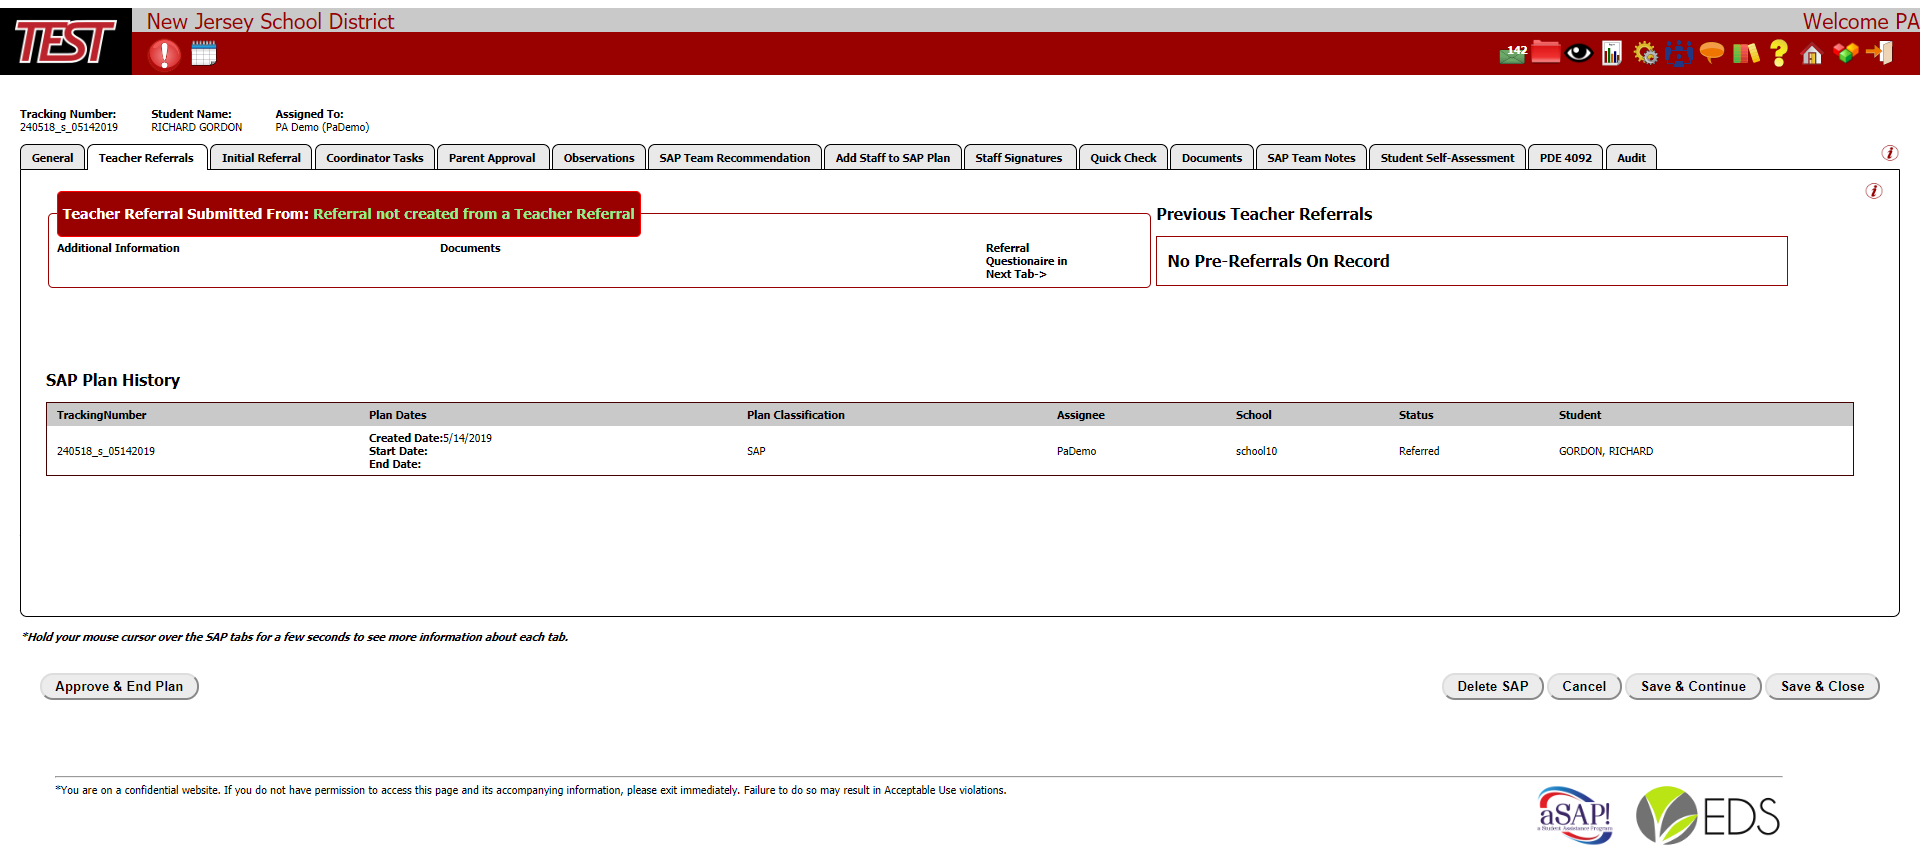This screenshot has height=852, width=1920.
Task: Click the 'Welcome PA' header text
Action: 1860,21
